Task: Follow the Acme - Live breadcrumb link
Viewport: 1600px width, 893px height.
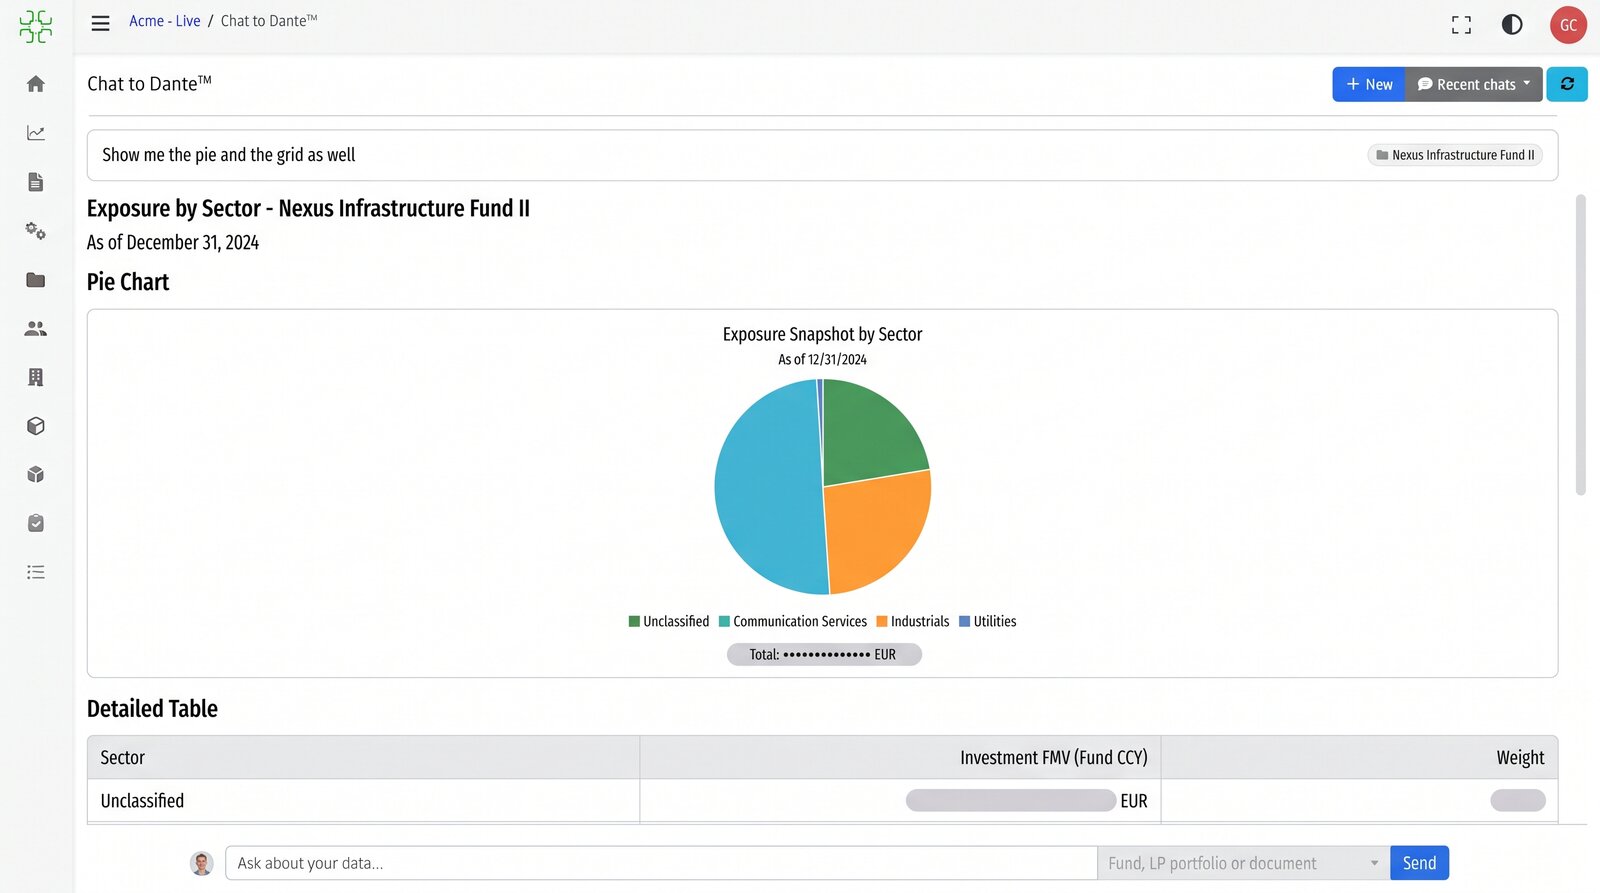Action: (165, 21)
